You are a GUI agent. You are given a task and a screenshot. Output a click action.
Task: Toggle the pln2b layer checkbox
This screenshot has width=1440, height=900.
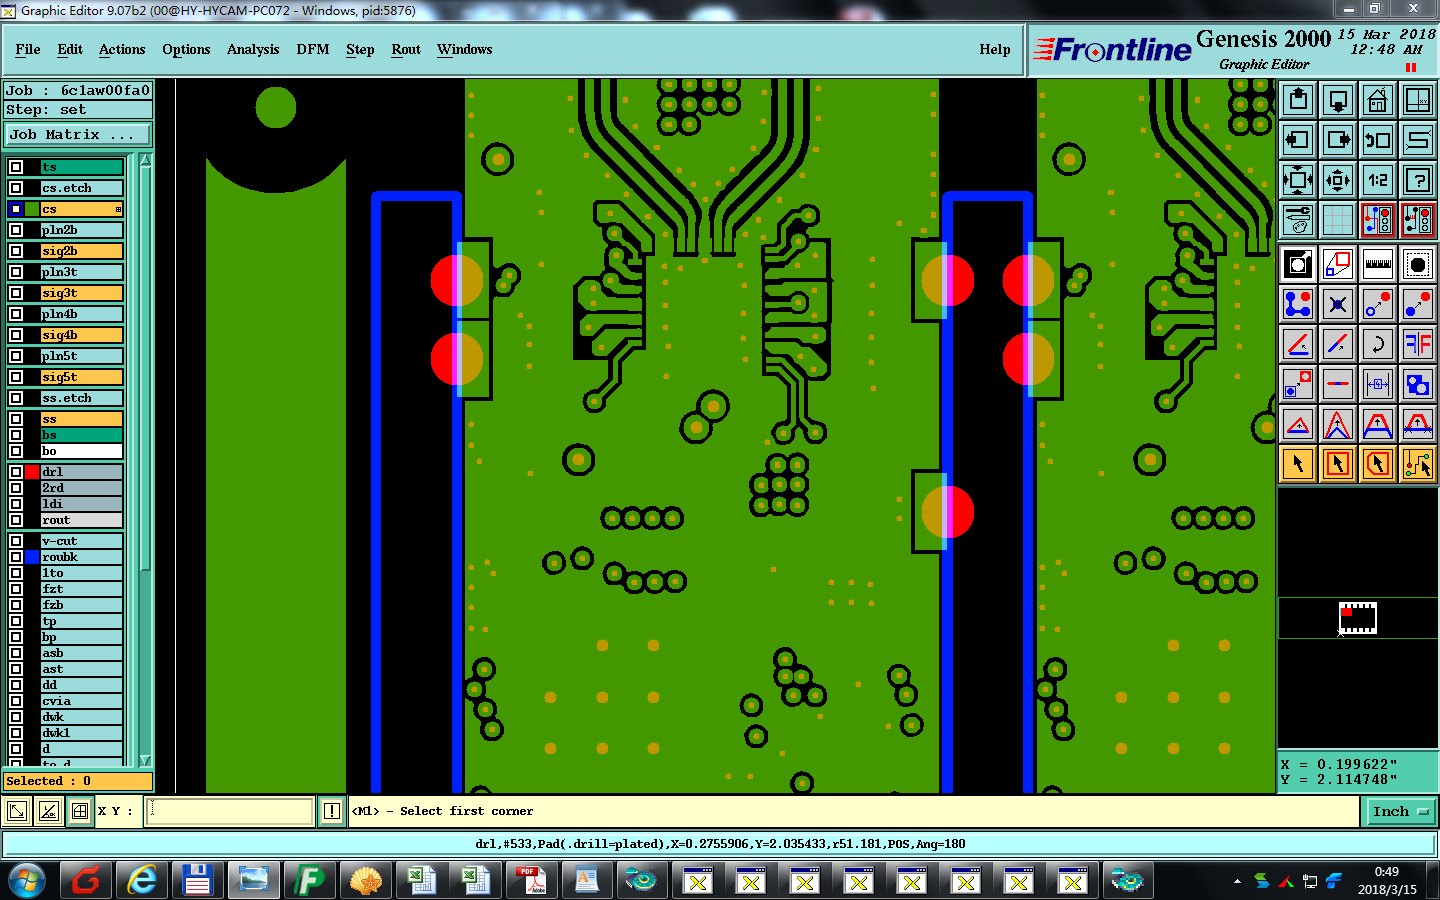coord(16,230)
